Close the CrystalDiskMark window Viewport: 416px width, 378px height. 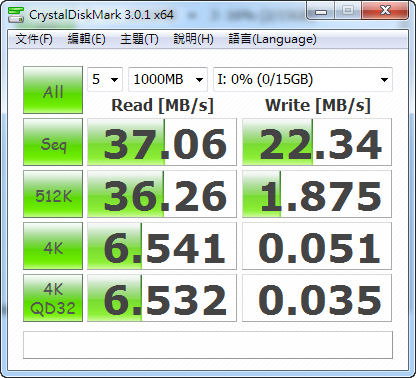click(385, 11)
